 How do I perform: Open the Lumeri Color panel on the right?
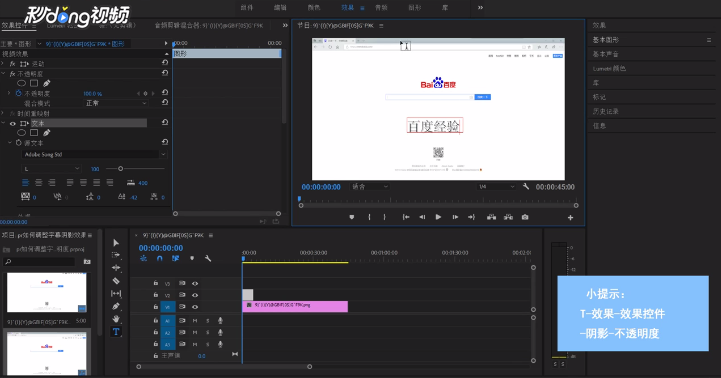[x=609, y=69]
